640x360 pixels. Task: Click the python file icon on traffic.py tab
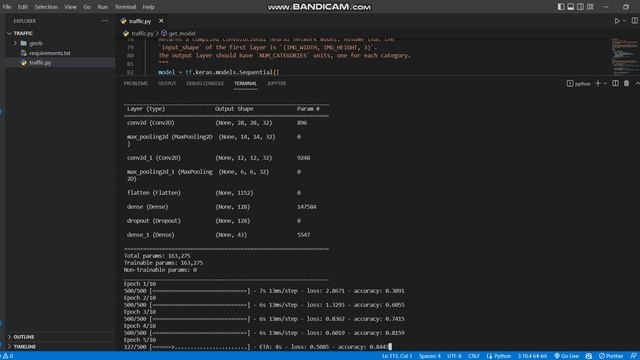click(123, 21)
